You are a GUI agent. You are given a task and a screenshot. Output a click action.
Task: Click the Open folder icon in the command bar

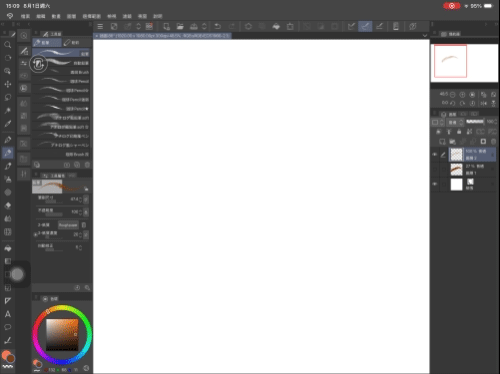pyautogui.click(x=180, y=26)
